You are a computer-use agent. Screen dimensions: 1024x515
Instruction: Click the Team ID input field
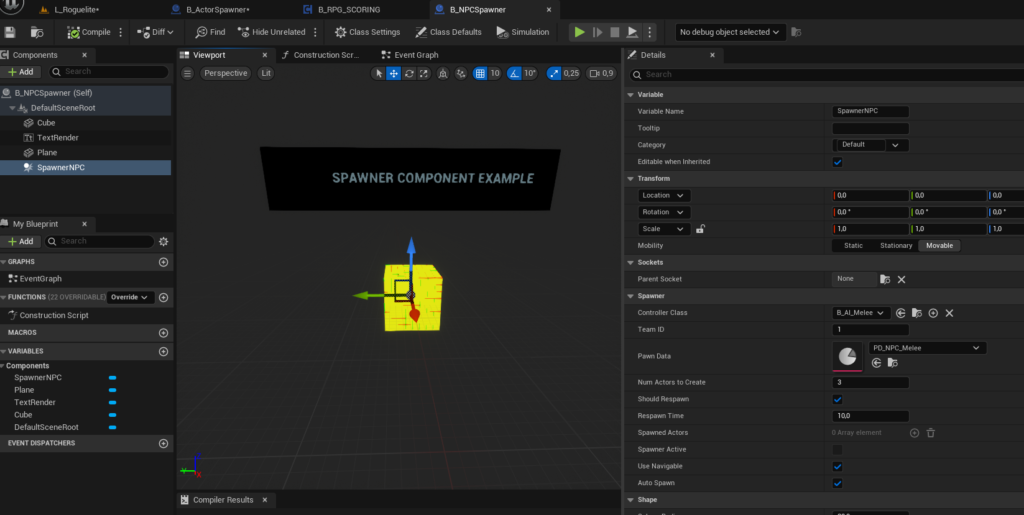click(x=870, y=329)
